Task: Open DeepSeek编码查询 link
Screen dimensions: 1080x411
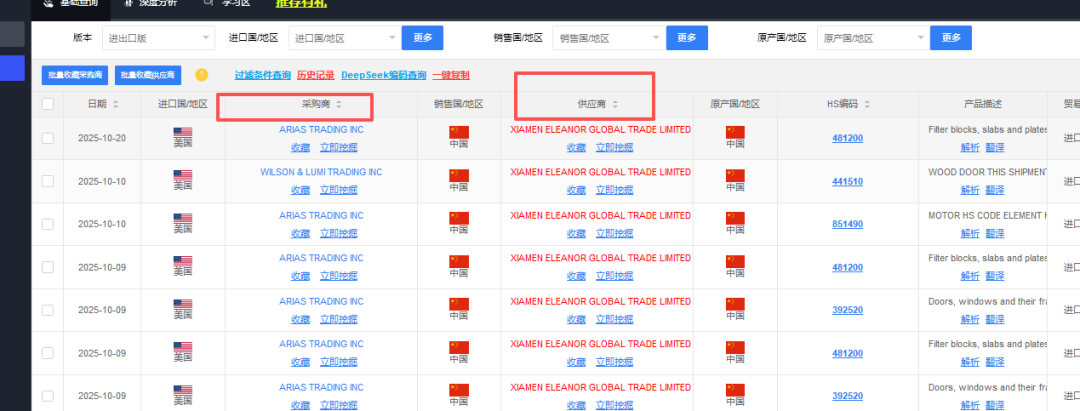Action: 384,75
